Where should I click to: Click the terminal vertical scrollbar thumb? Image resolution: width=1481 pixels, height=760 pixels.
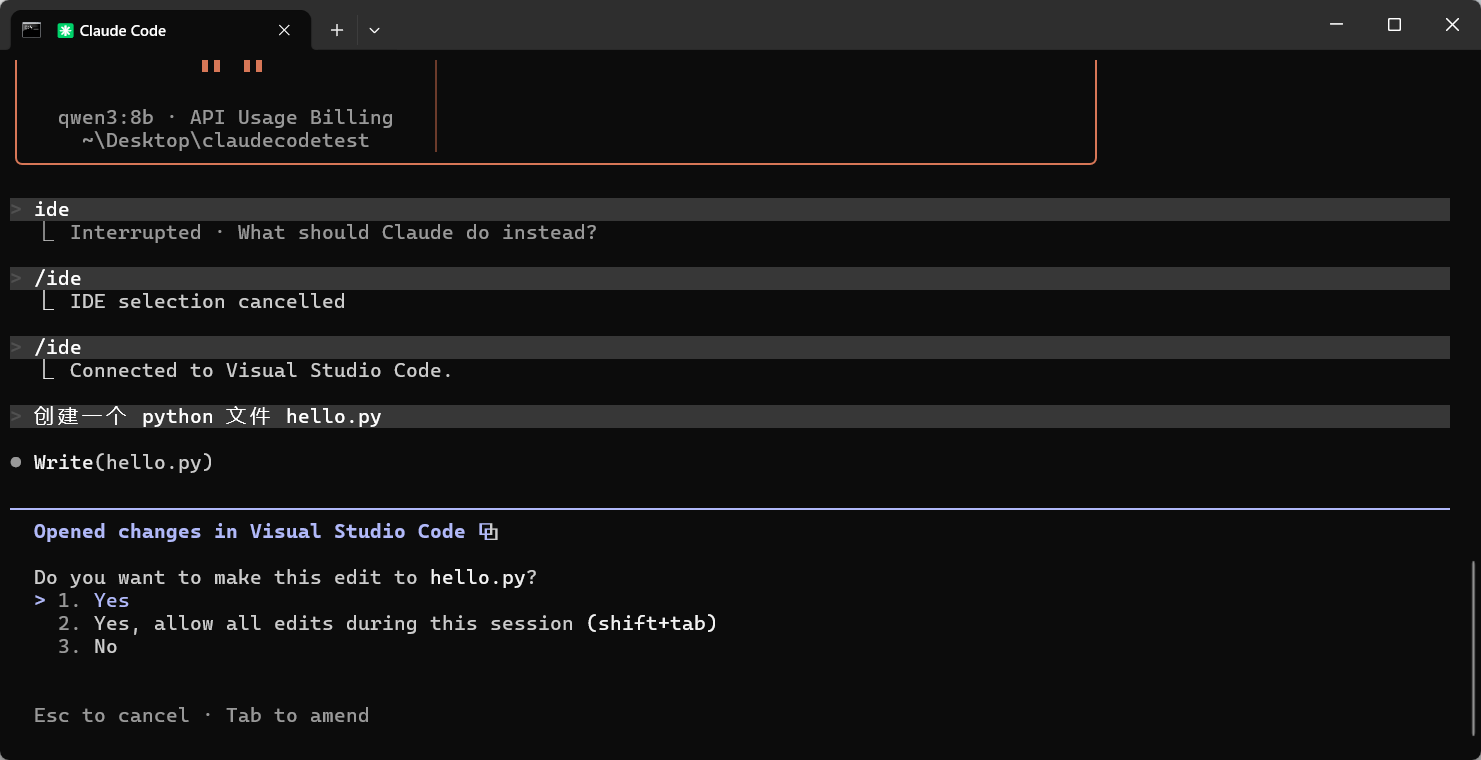point(1474,647)
